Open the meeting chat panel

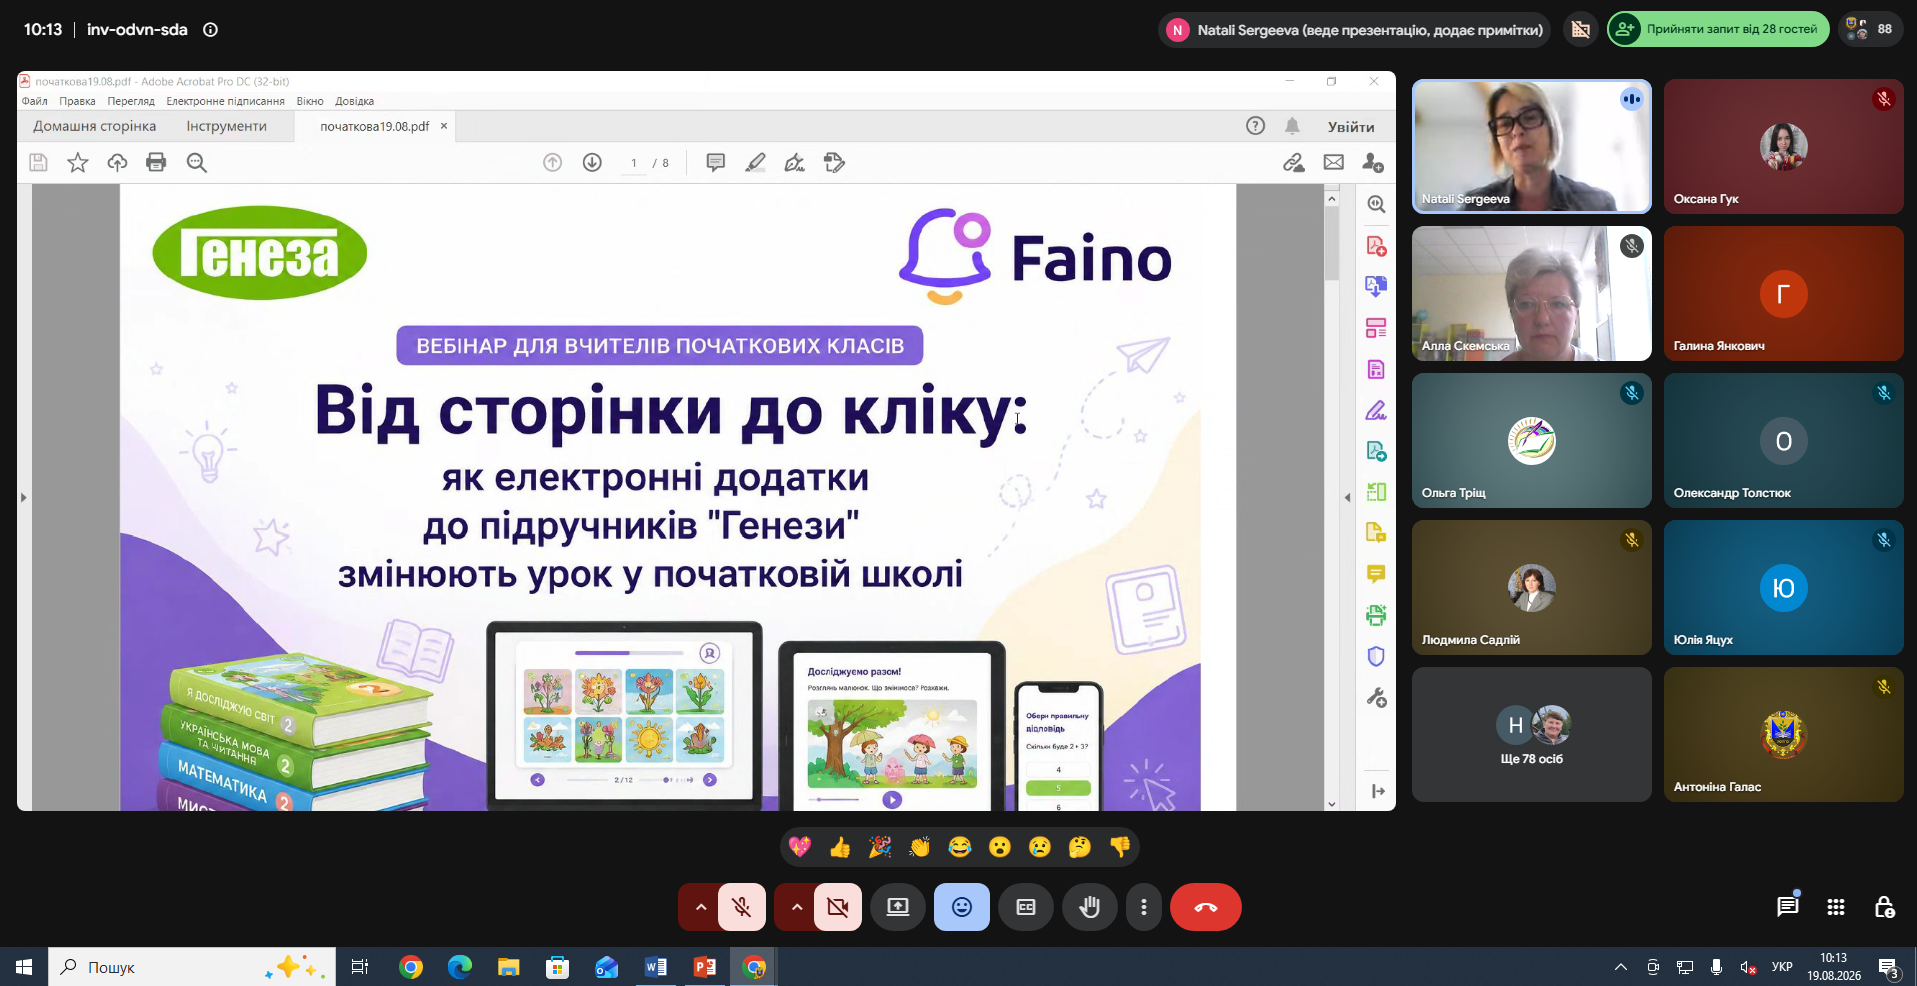pos(1788,907)
